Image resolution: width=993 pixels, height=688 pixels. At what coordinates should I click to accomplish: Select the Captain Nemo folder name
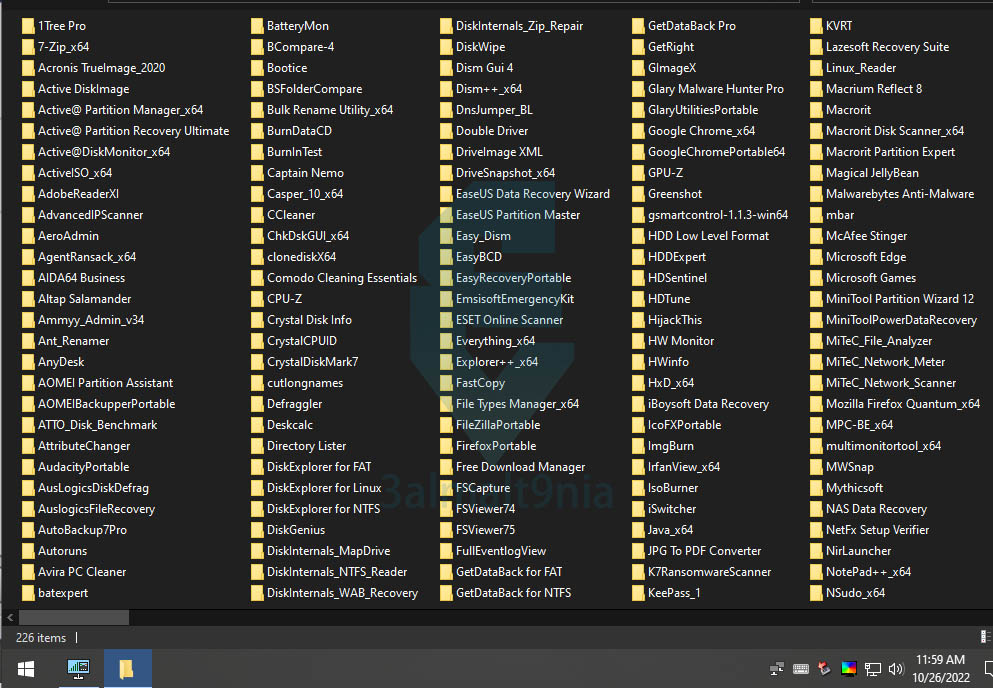tap(305, 173)
